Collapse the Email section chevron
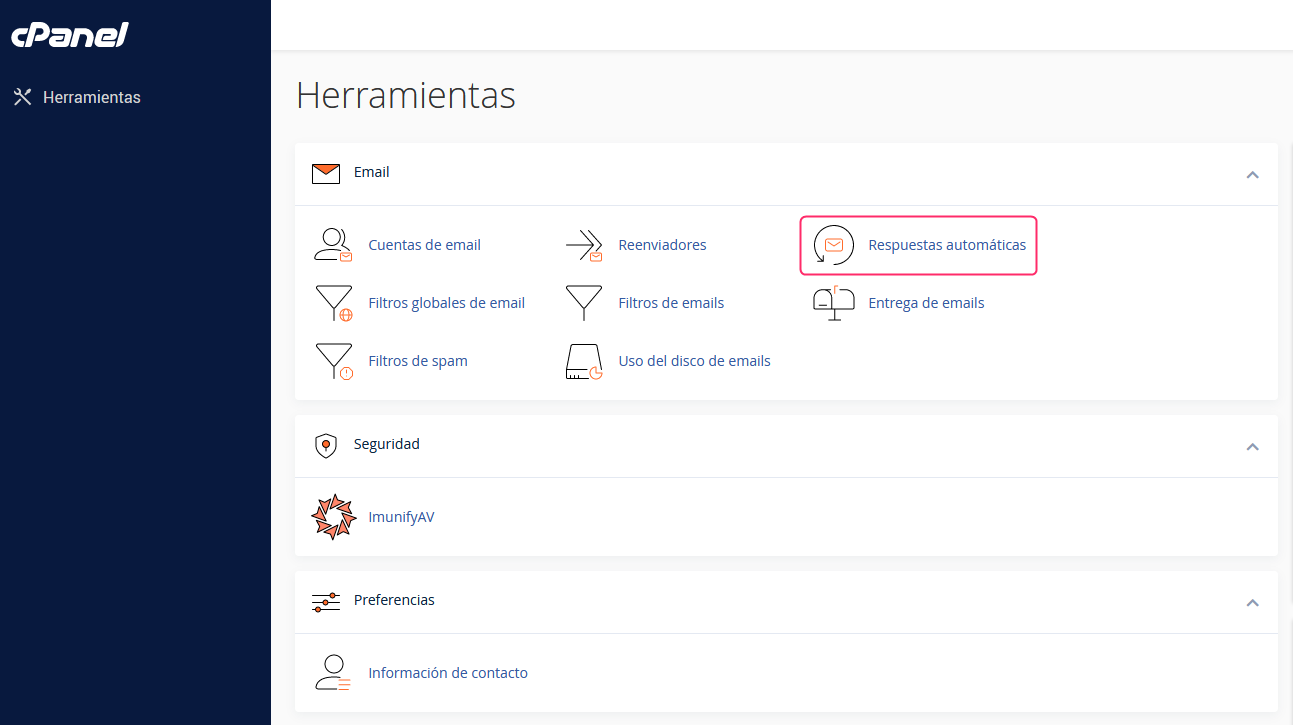1293x725 pixels. pos(1252,175)
